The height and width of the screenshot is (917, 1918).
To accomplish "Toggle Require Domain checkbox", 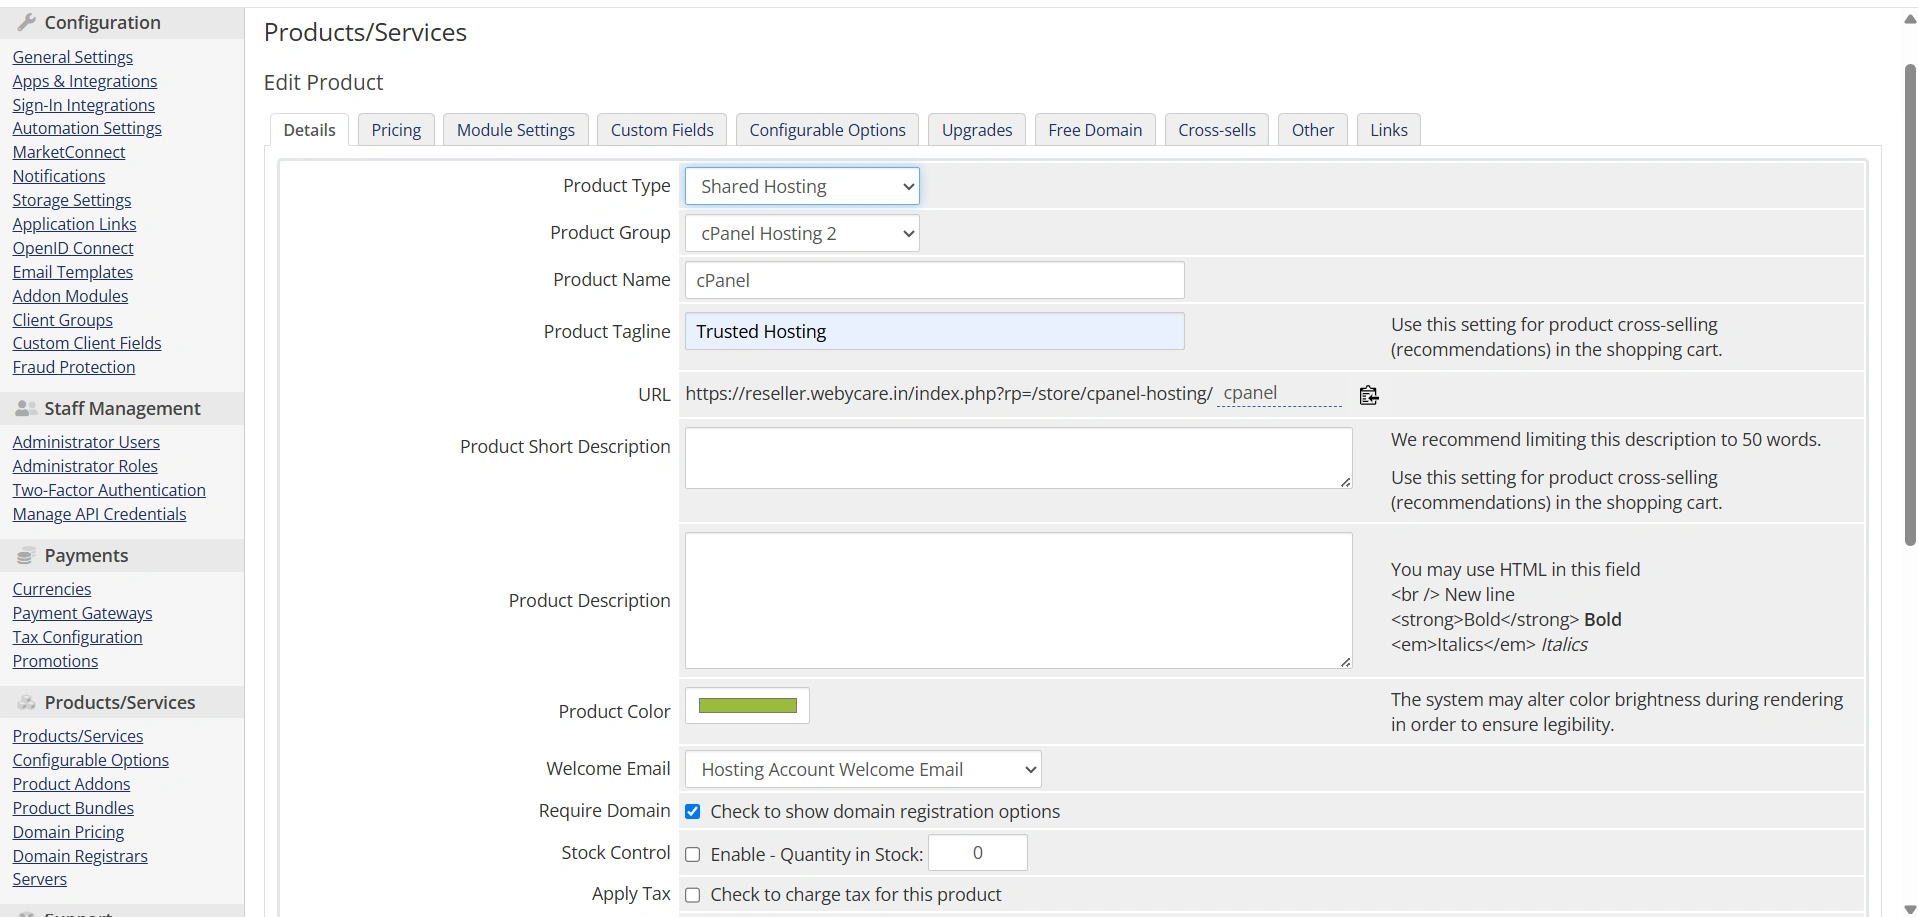I will (x=692, y=811).
